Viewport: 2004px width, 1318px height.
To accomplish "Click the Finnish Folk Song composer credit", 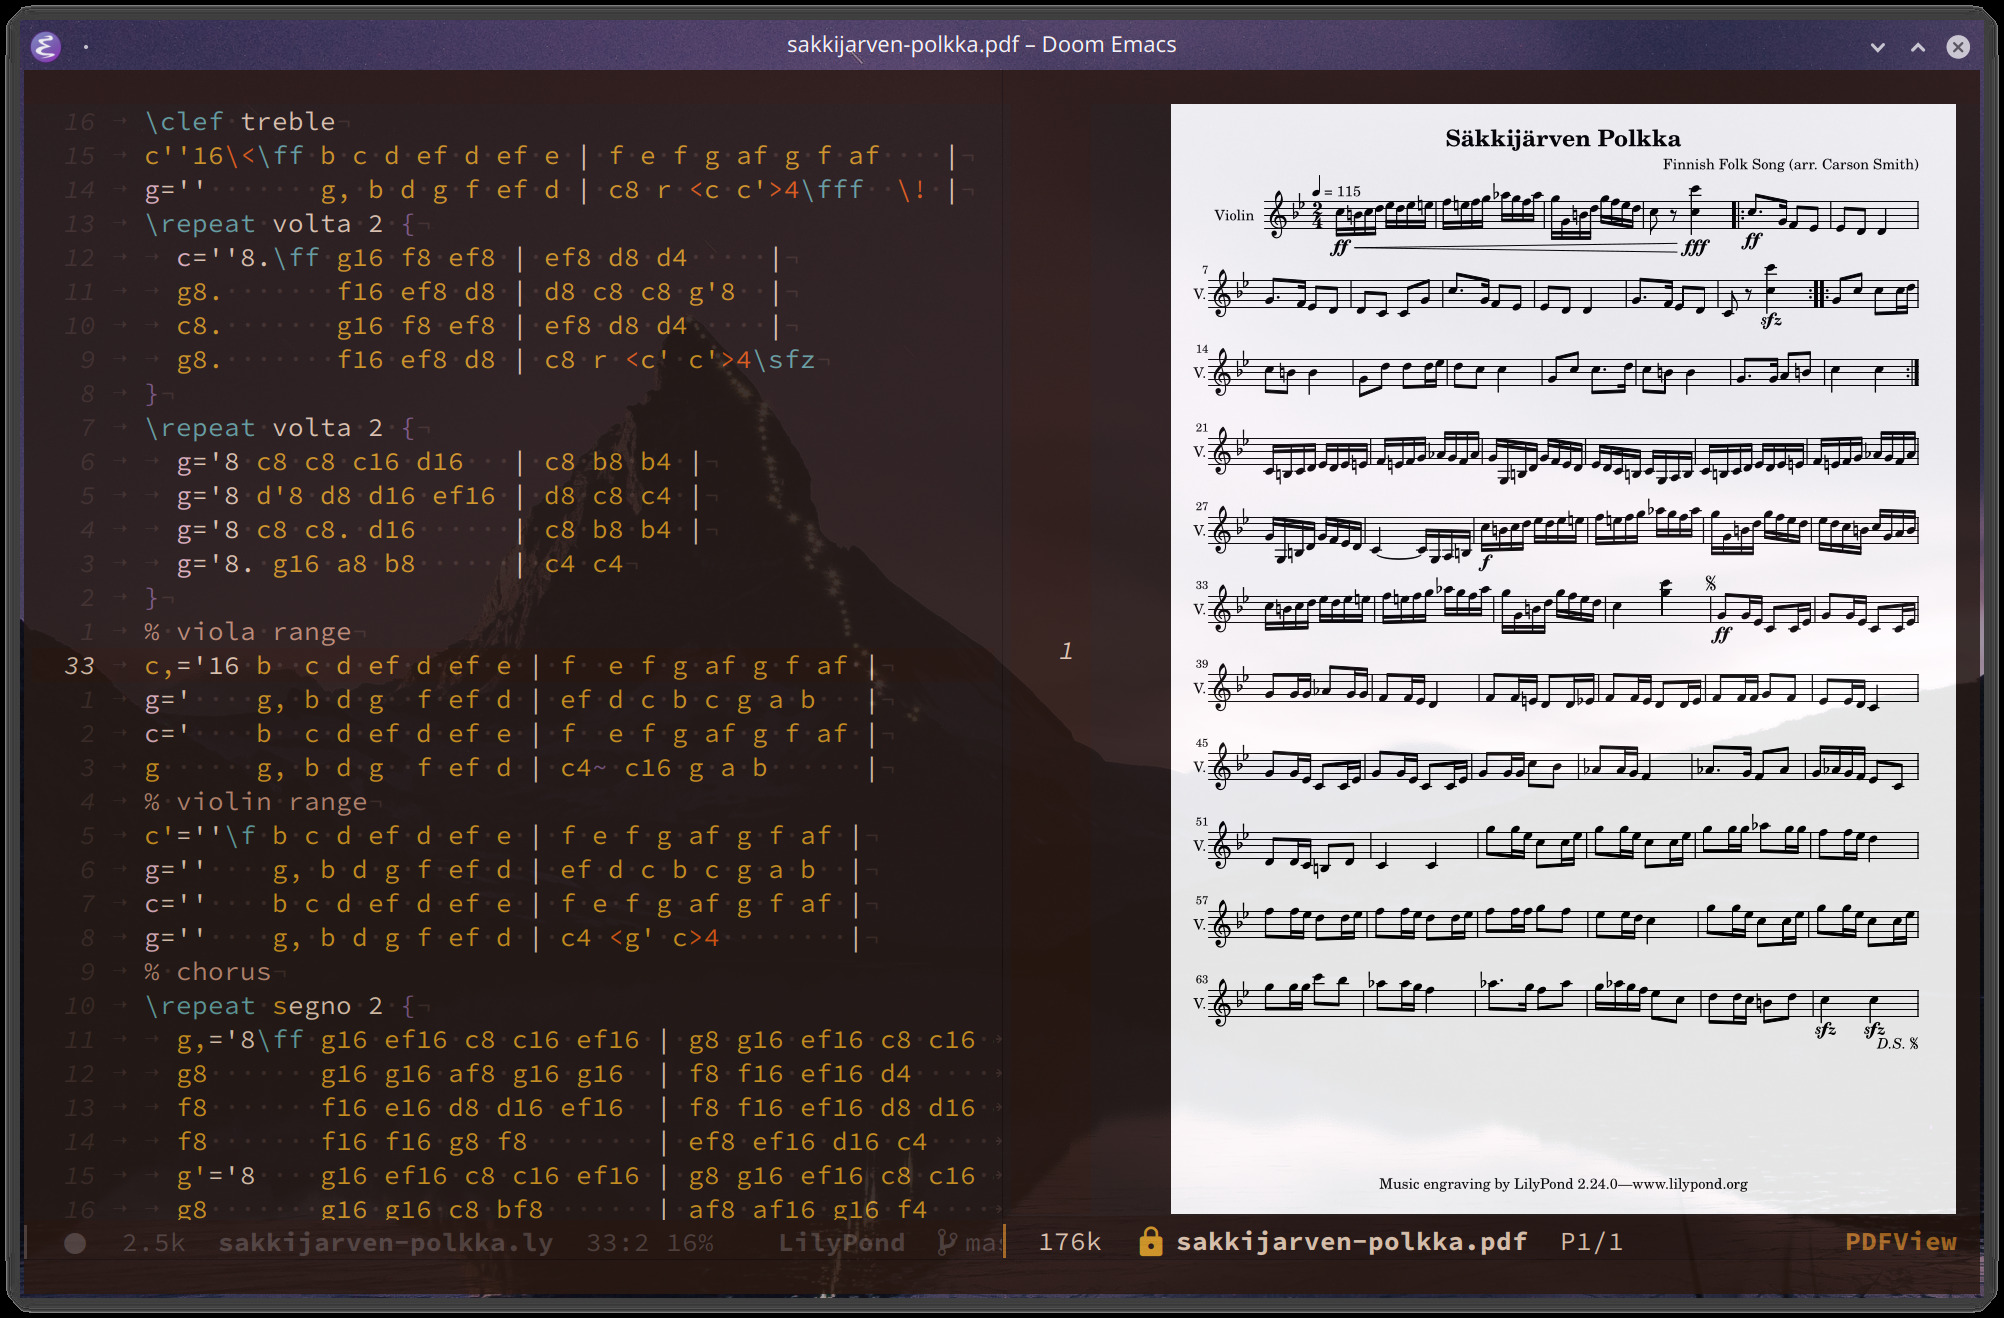I will click(1790, 164).
